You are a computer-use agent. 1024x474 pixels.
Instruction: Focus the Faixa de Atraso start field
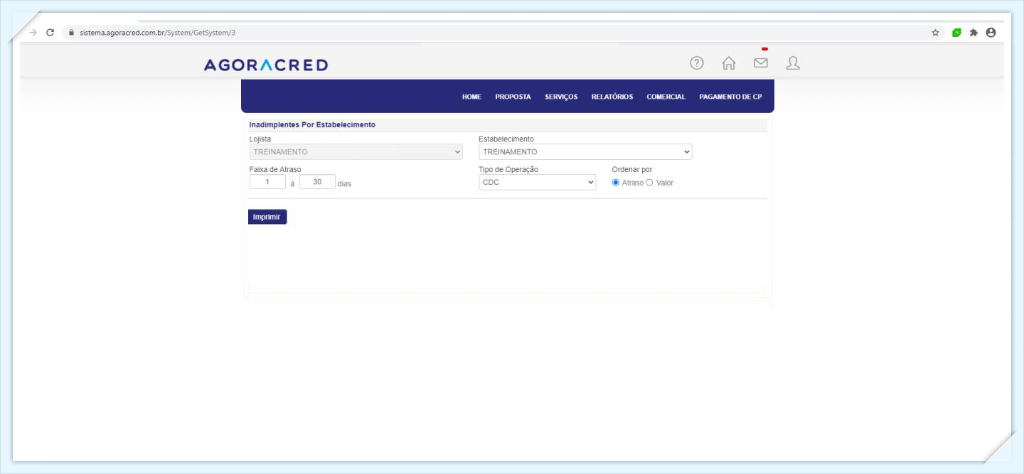[268, 182]
